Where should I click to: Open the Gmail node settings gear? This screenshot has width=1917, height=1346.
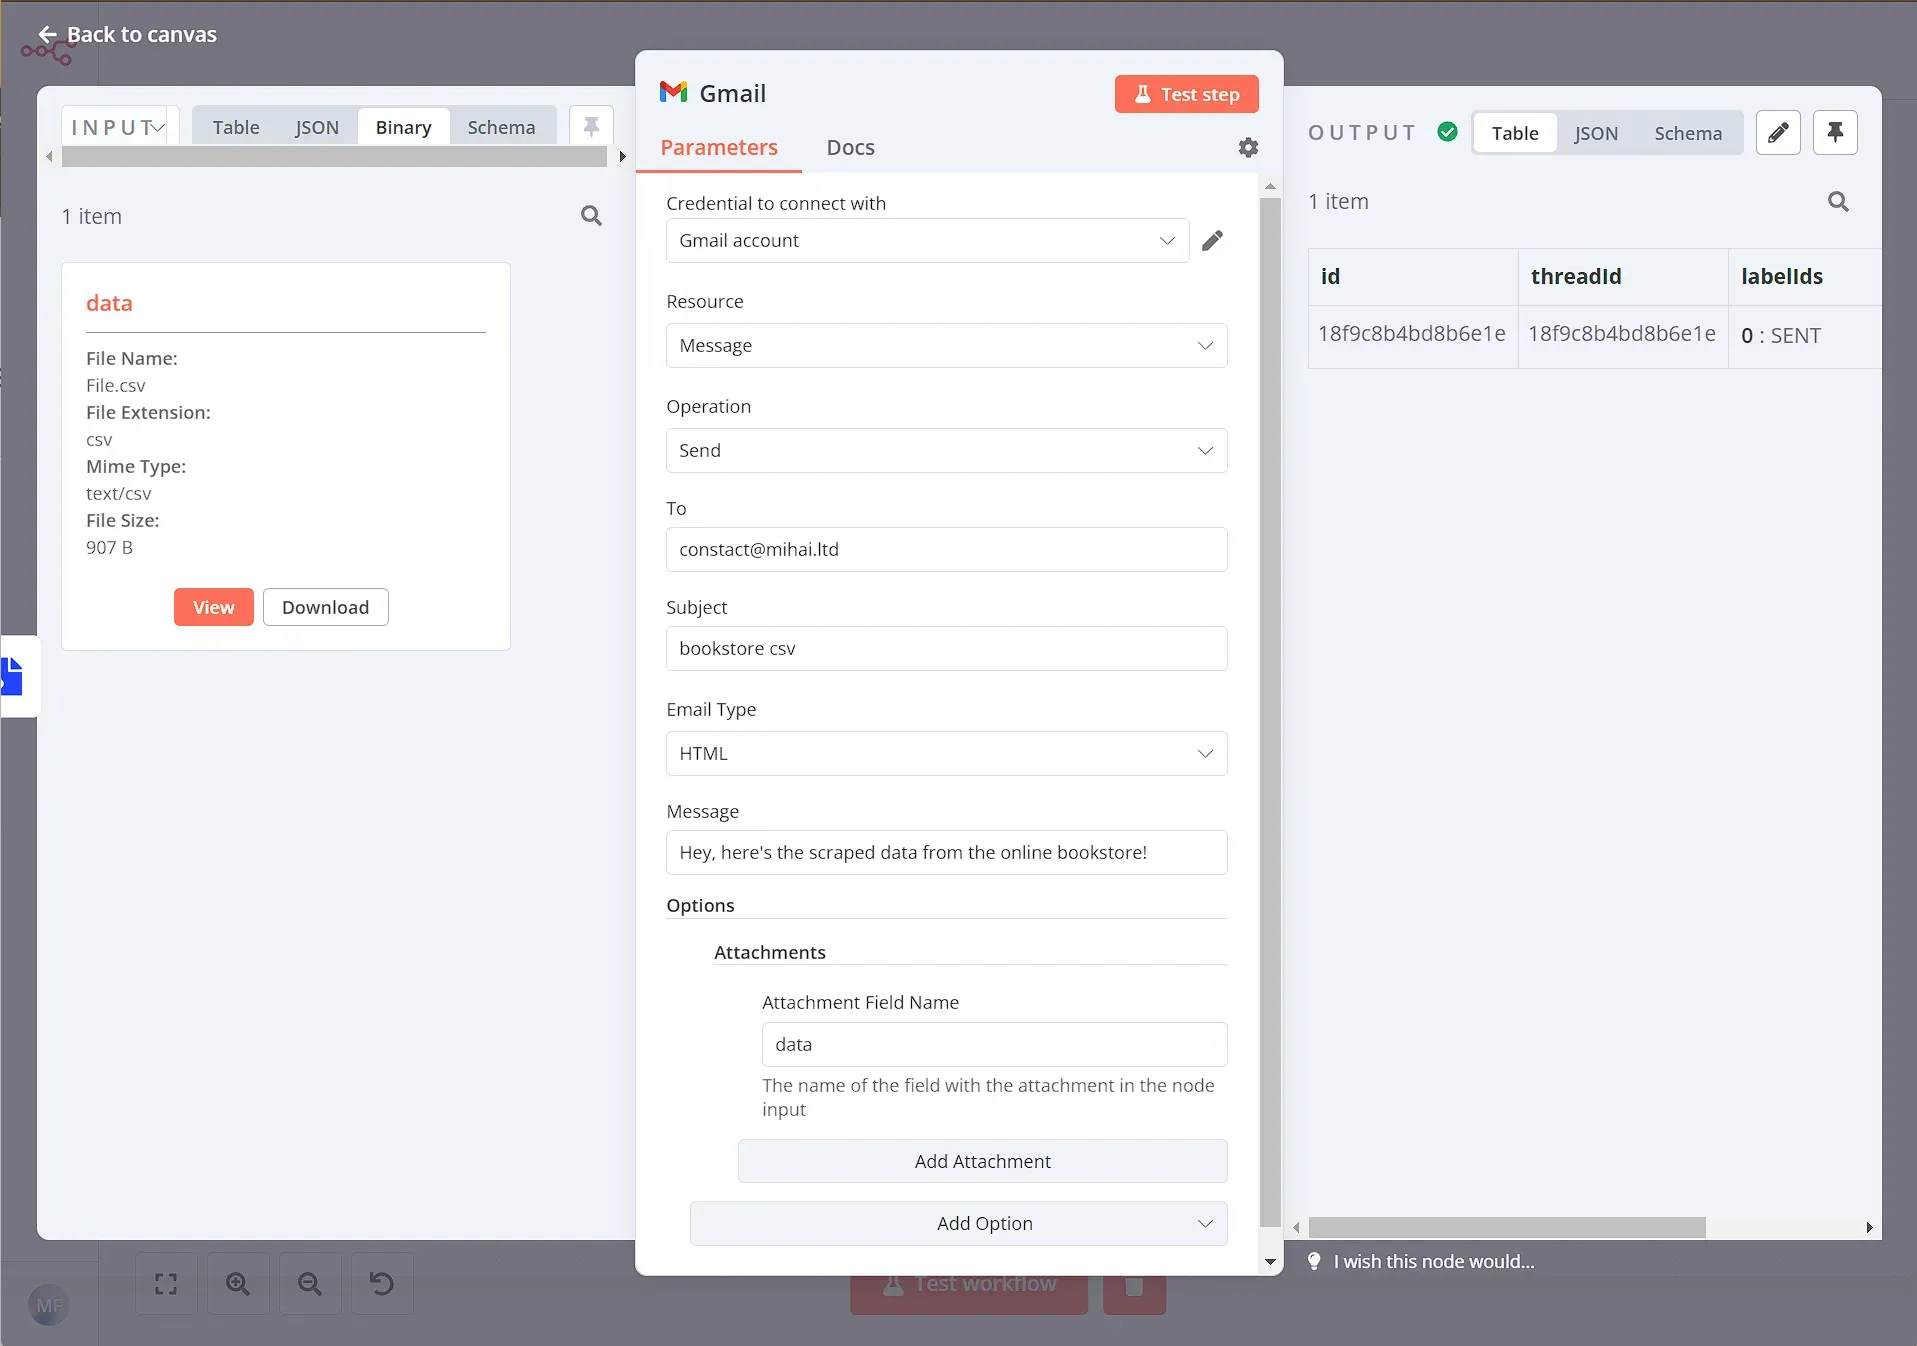point(1248,147)
